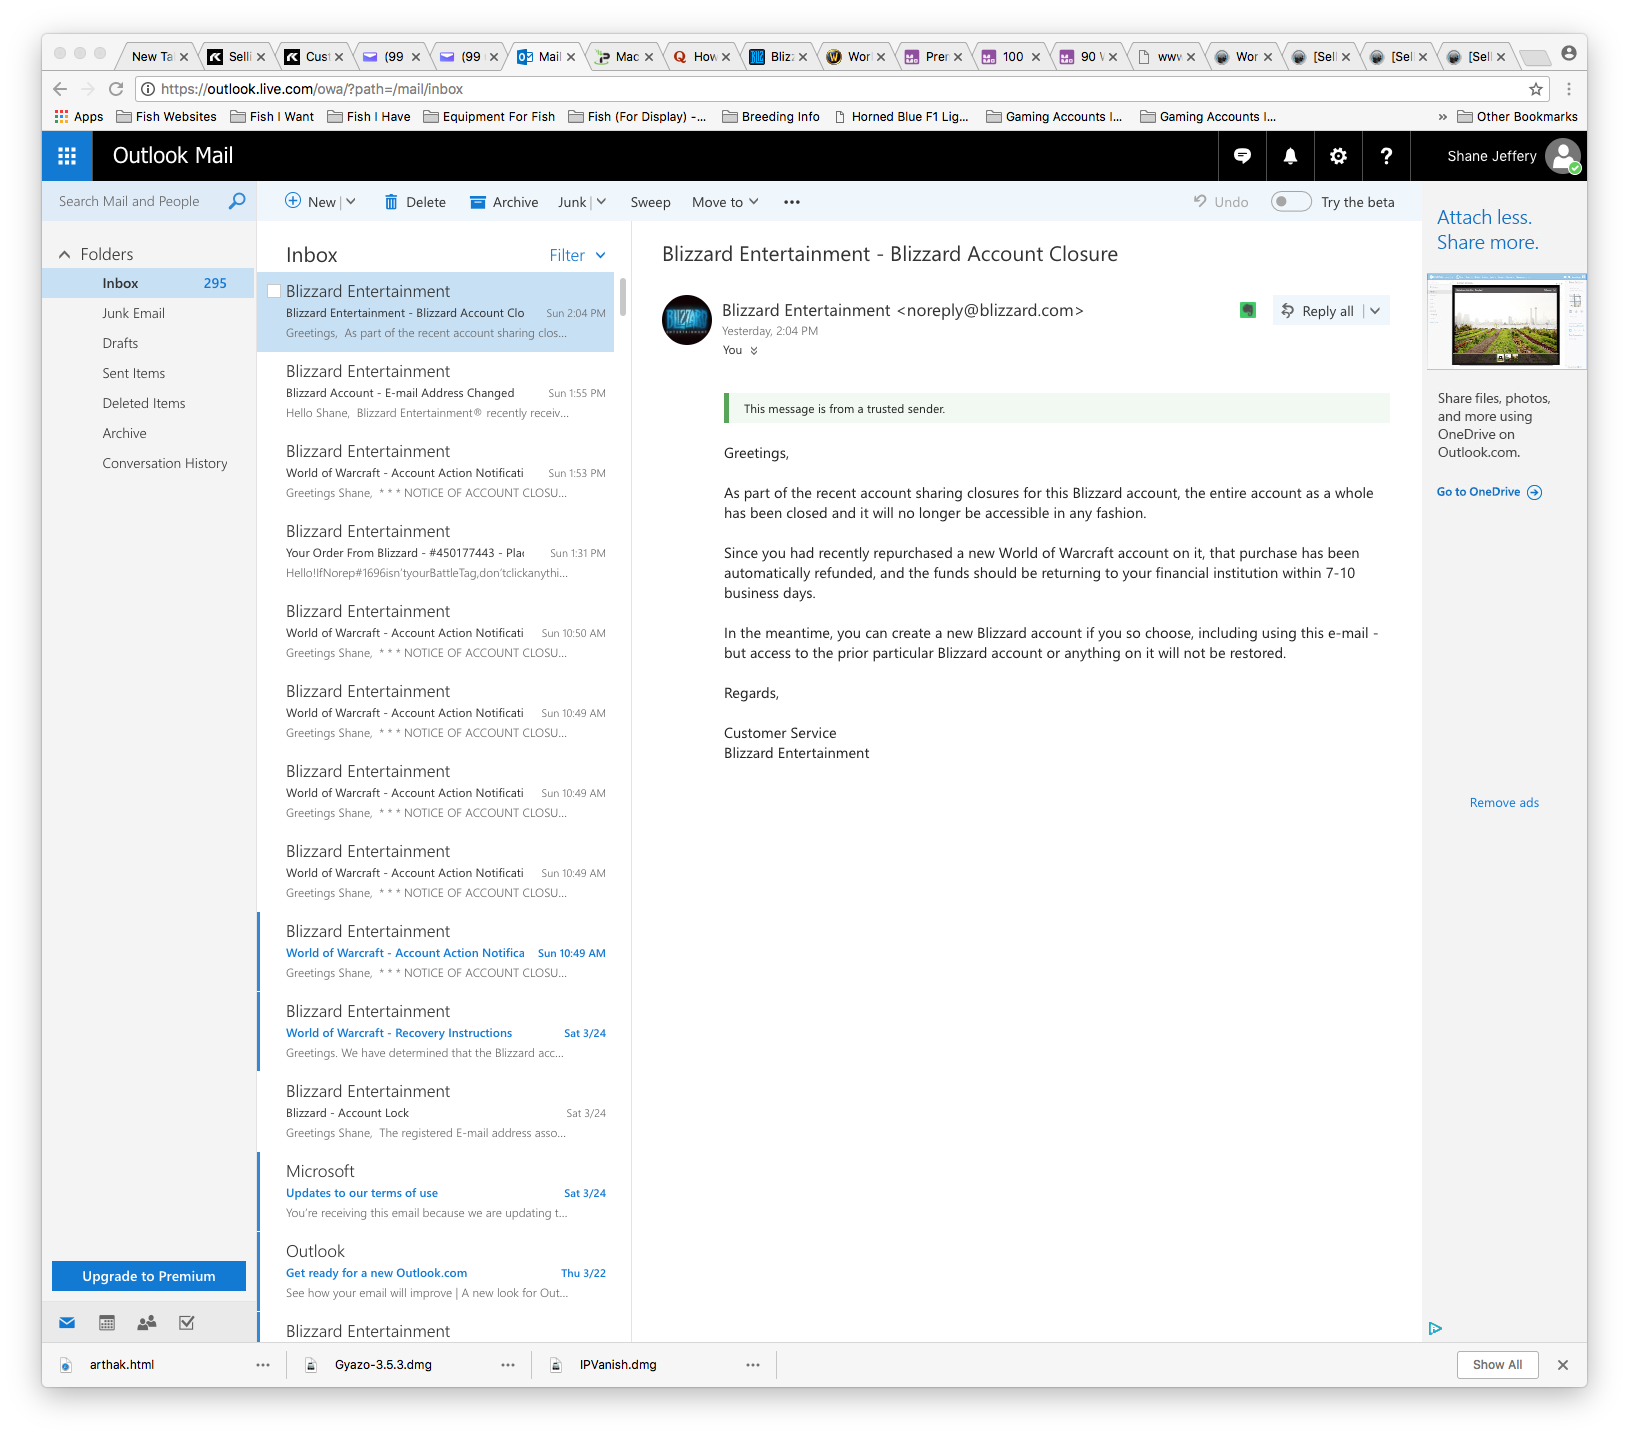Click the Delete trash icon
1629x1437 pixels.
(x=391, y=202)
